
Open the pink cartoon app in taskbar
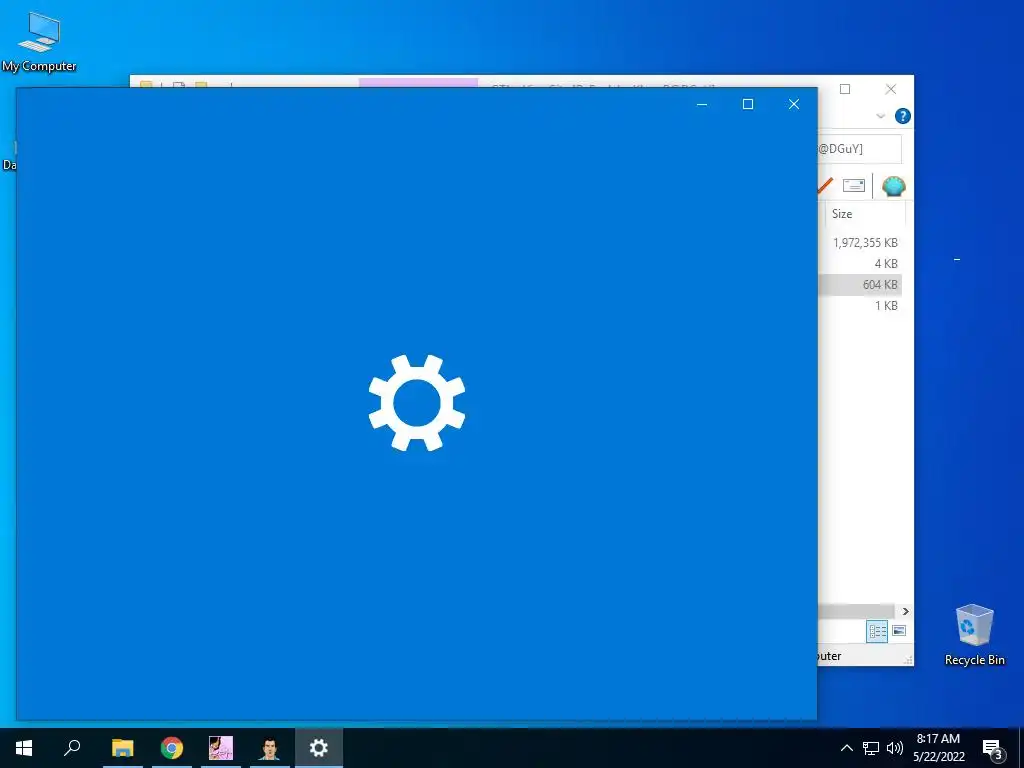click(221, 748)
